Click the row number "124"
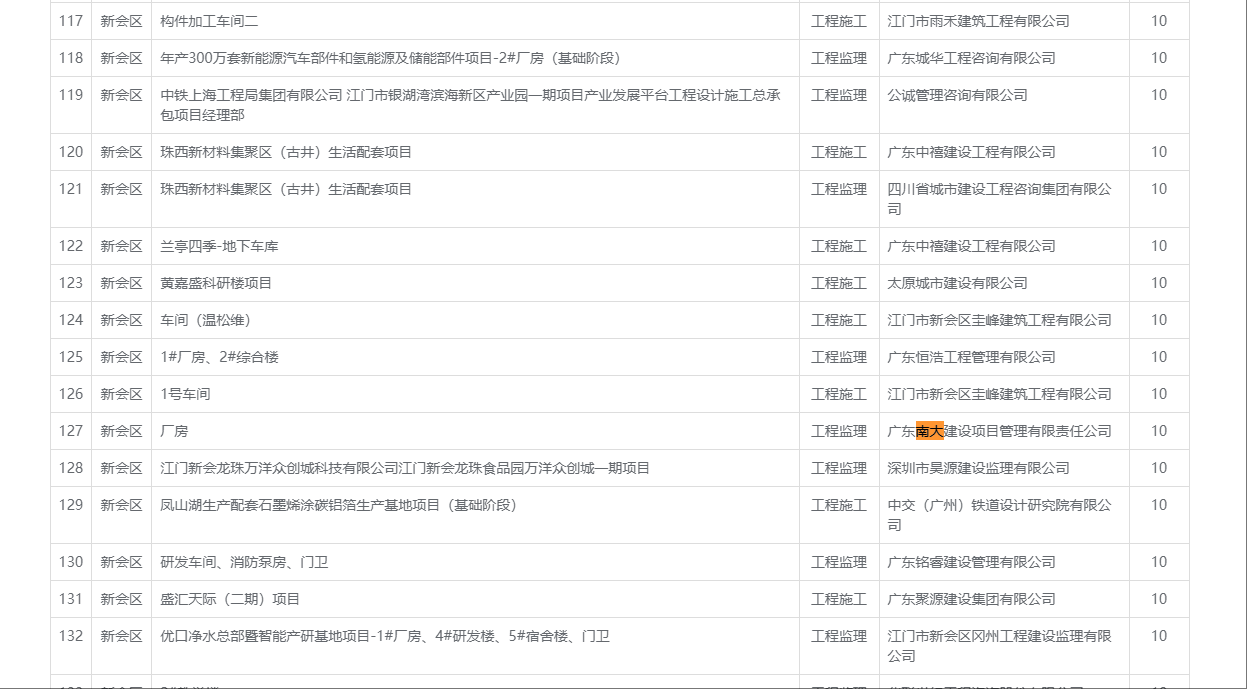 coord(71,320)
